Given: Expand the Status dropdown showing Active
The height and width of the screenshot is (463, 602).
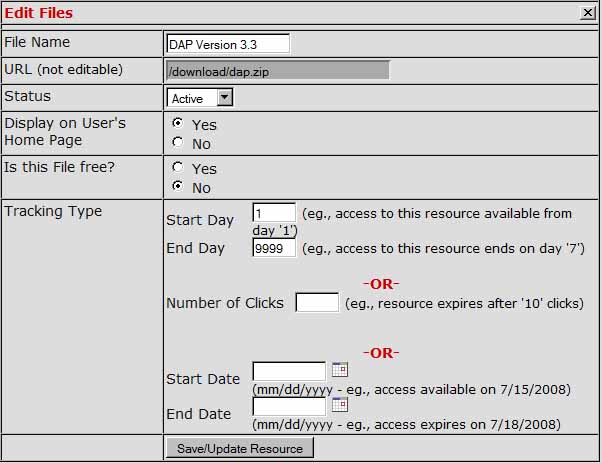Looking at the screenshot, I should [224, 98].
